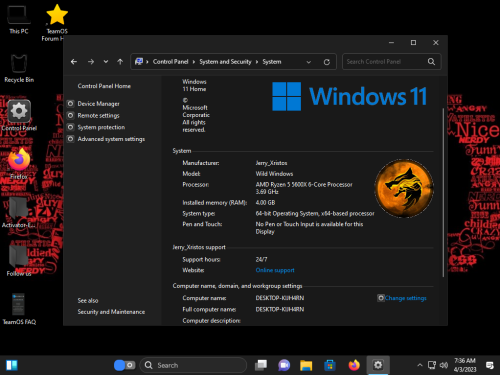Show hidden tray icons chevron
This screenshot has width=500, height=375.
[420, 365]
